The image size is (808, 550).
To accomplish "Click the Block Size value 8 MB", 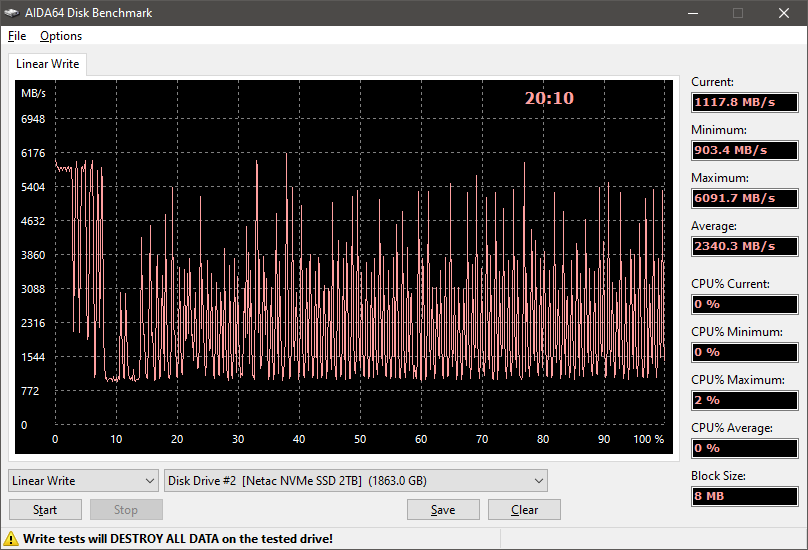I will 745,496.
